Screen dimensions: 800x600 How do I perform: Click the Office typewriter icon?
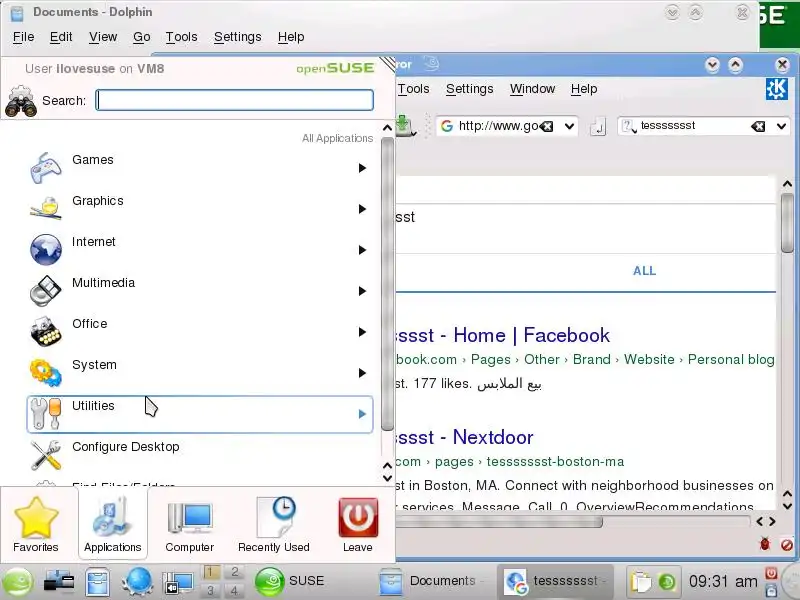click(x=46, y=332)
